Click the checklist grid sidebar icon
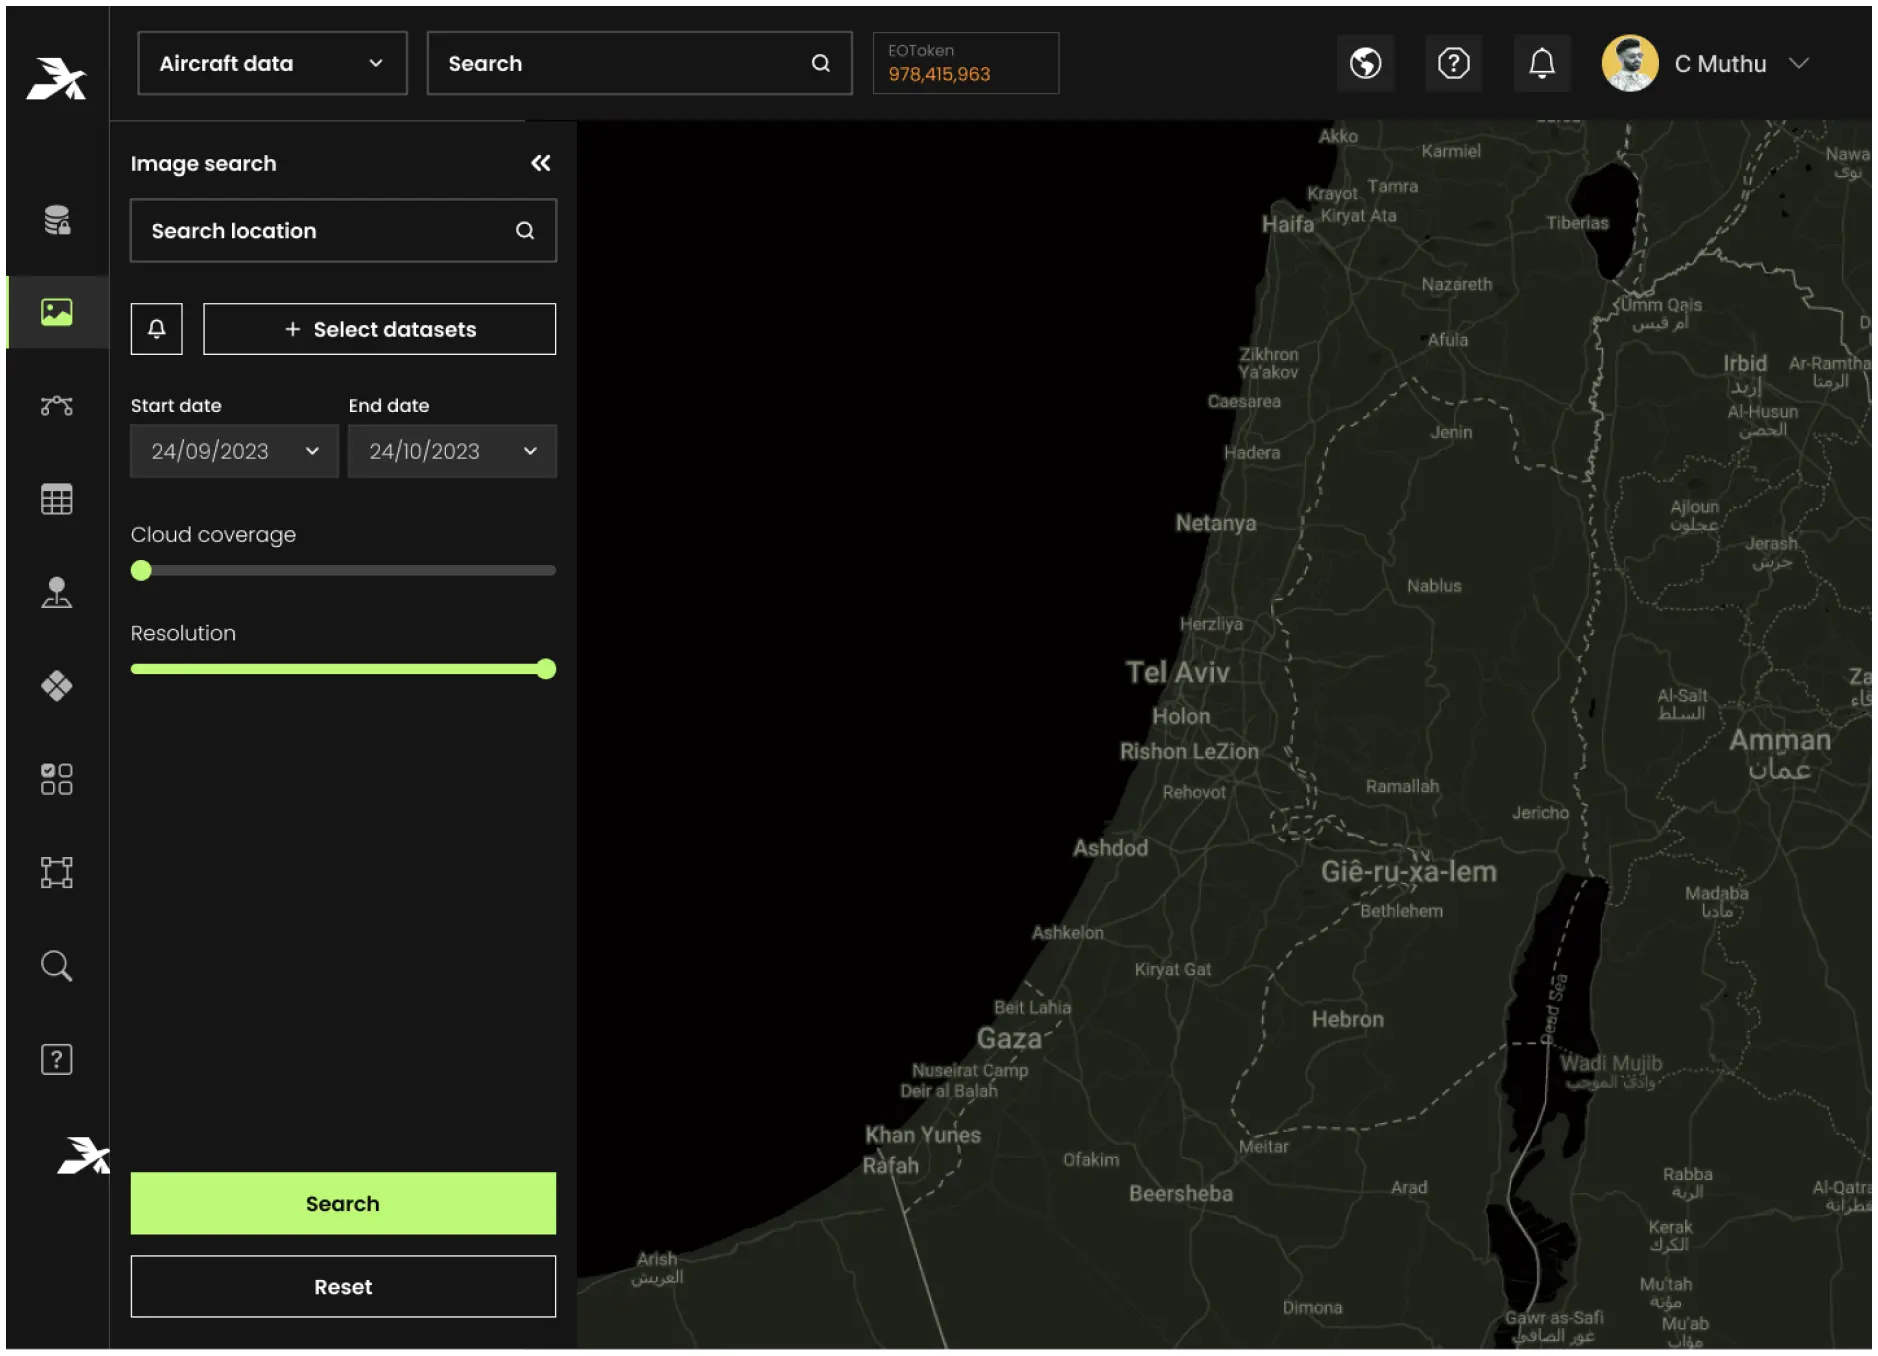This screenshot has height=1356, width=1878. (x=57, y=779)
